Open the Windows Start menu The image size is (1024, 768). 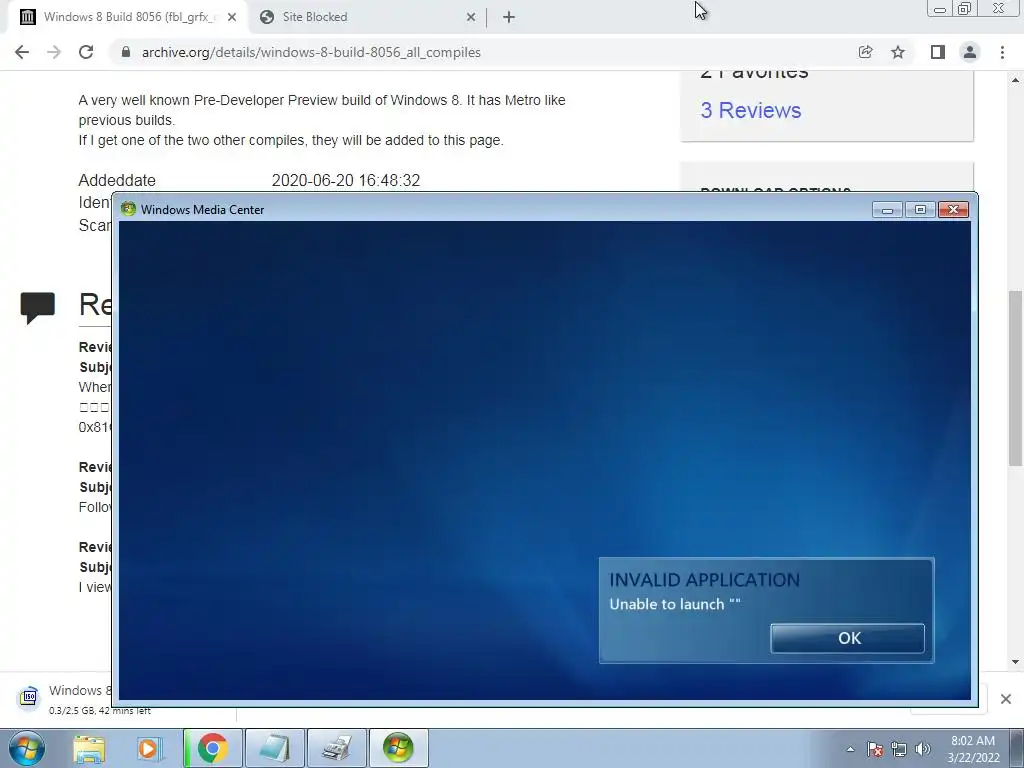27,748
